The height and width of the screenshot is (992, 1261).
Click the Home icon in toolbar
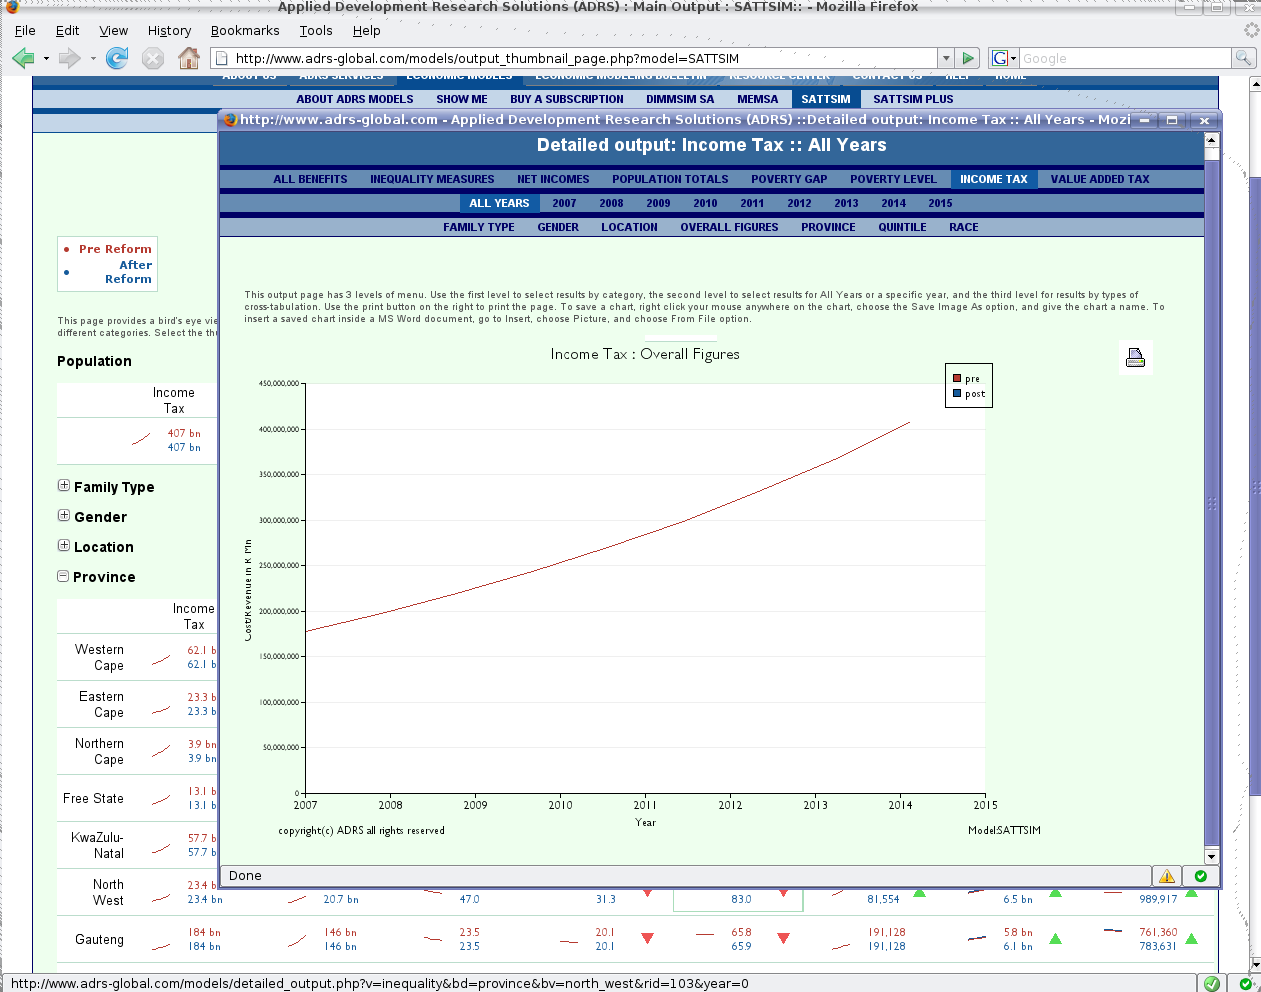[x=188, y=59]
